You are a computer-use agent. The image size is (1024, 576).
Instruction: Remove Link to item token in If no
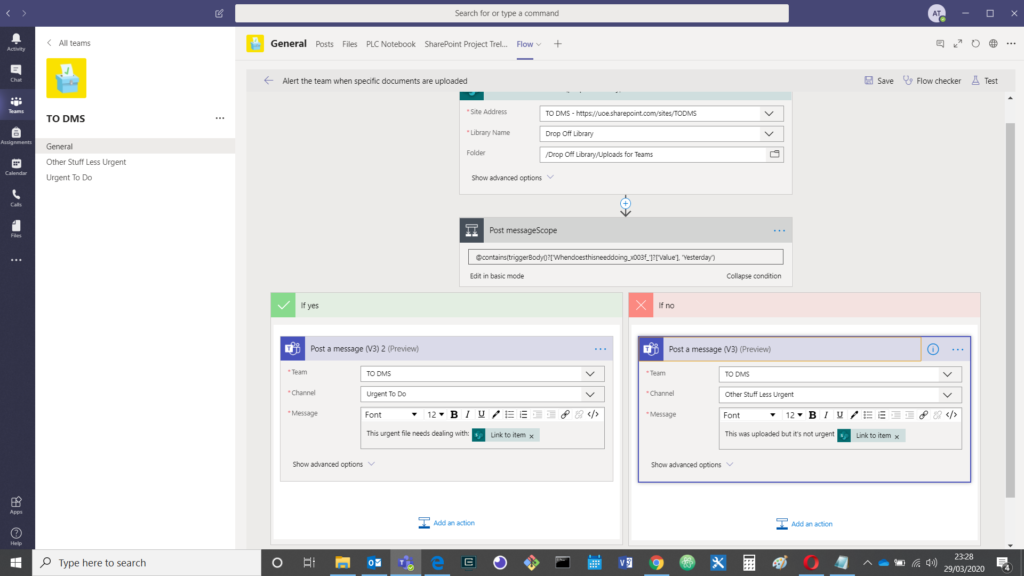coord(897,436)
